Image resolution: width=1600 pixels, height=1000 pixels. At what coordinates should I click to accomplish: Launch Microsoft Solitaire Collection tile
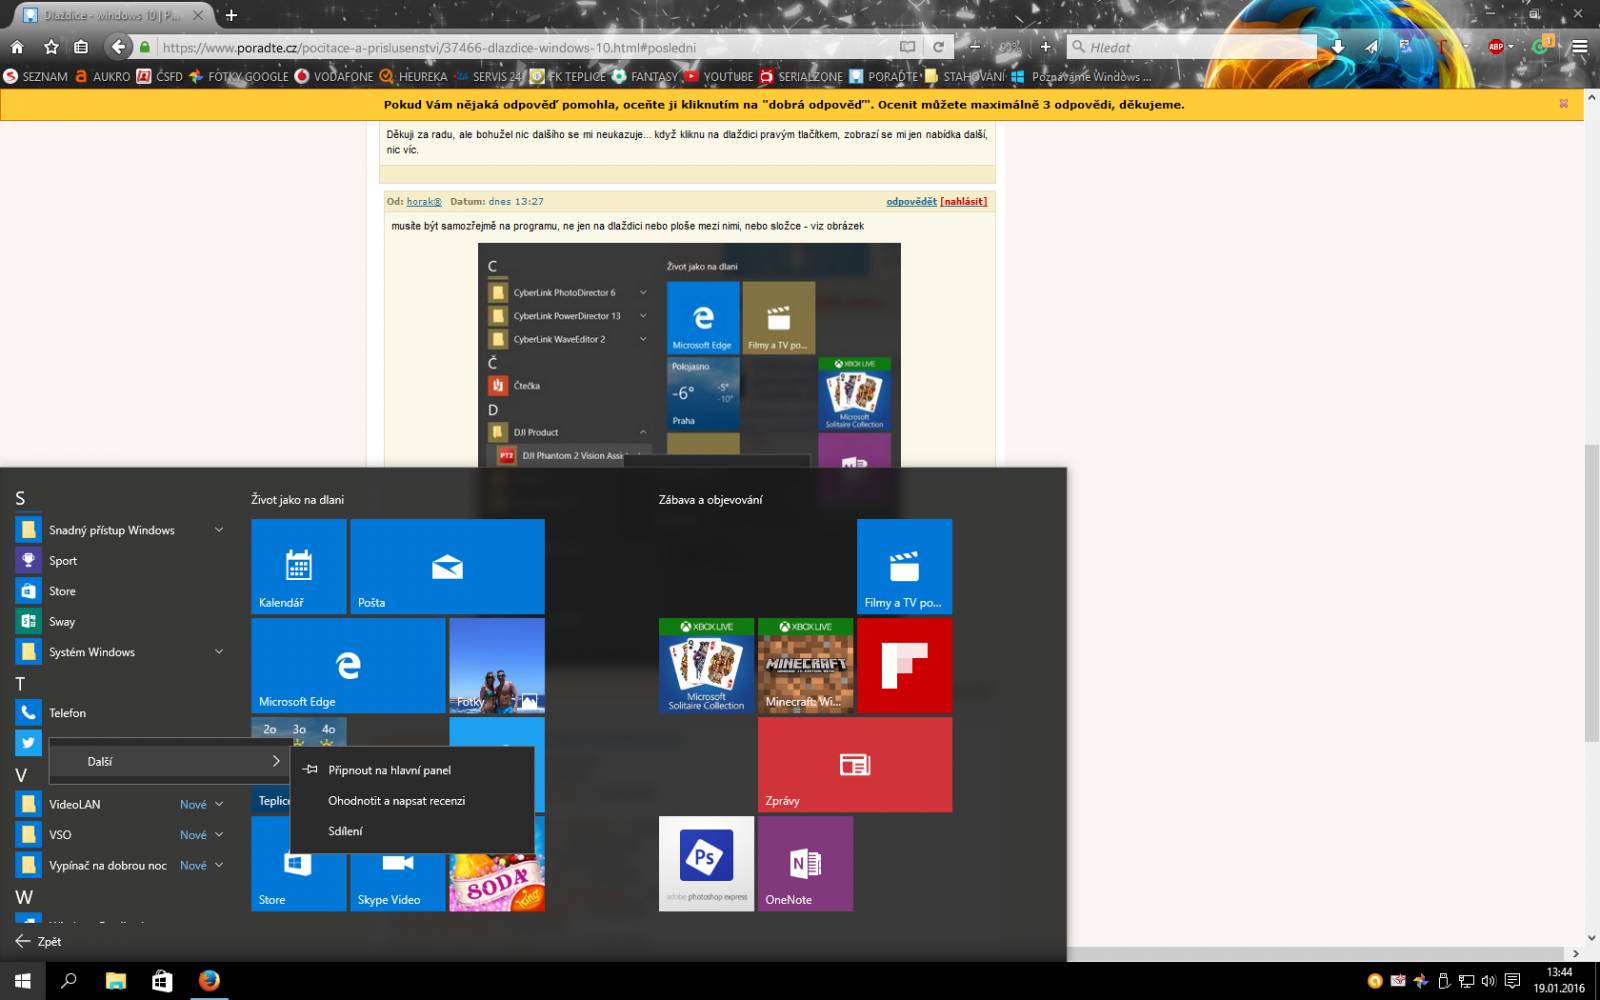[x=706, y=665]
